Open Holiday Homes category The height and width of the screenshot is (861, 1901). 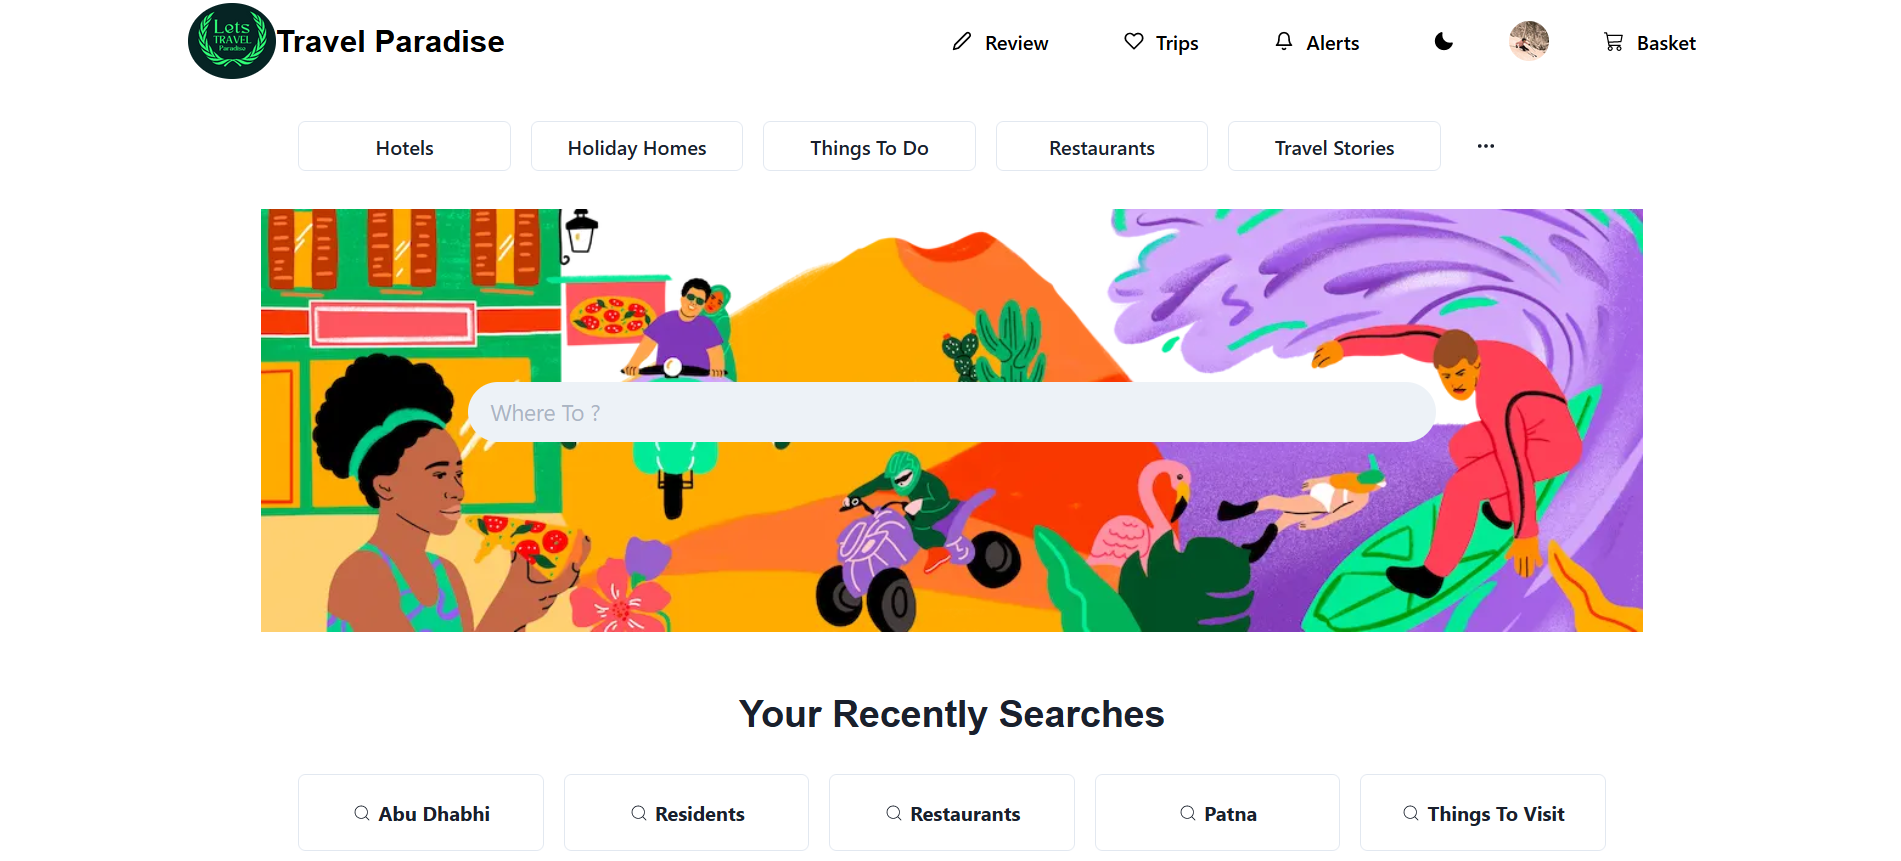pos(636,146)
